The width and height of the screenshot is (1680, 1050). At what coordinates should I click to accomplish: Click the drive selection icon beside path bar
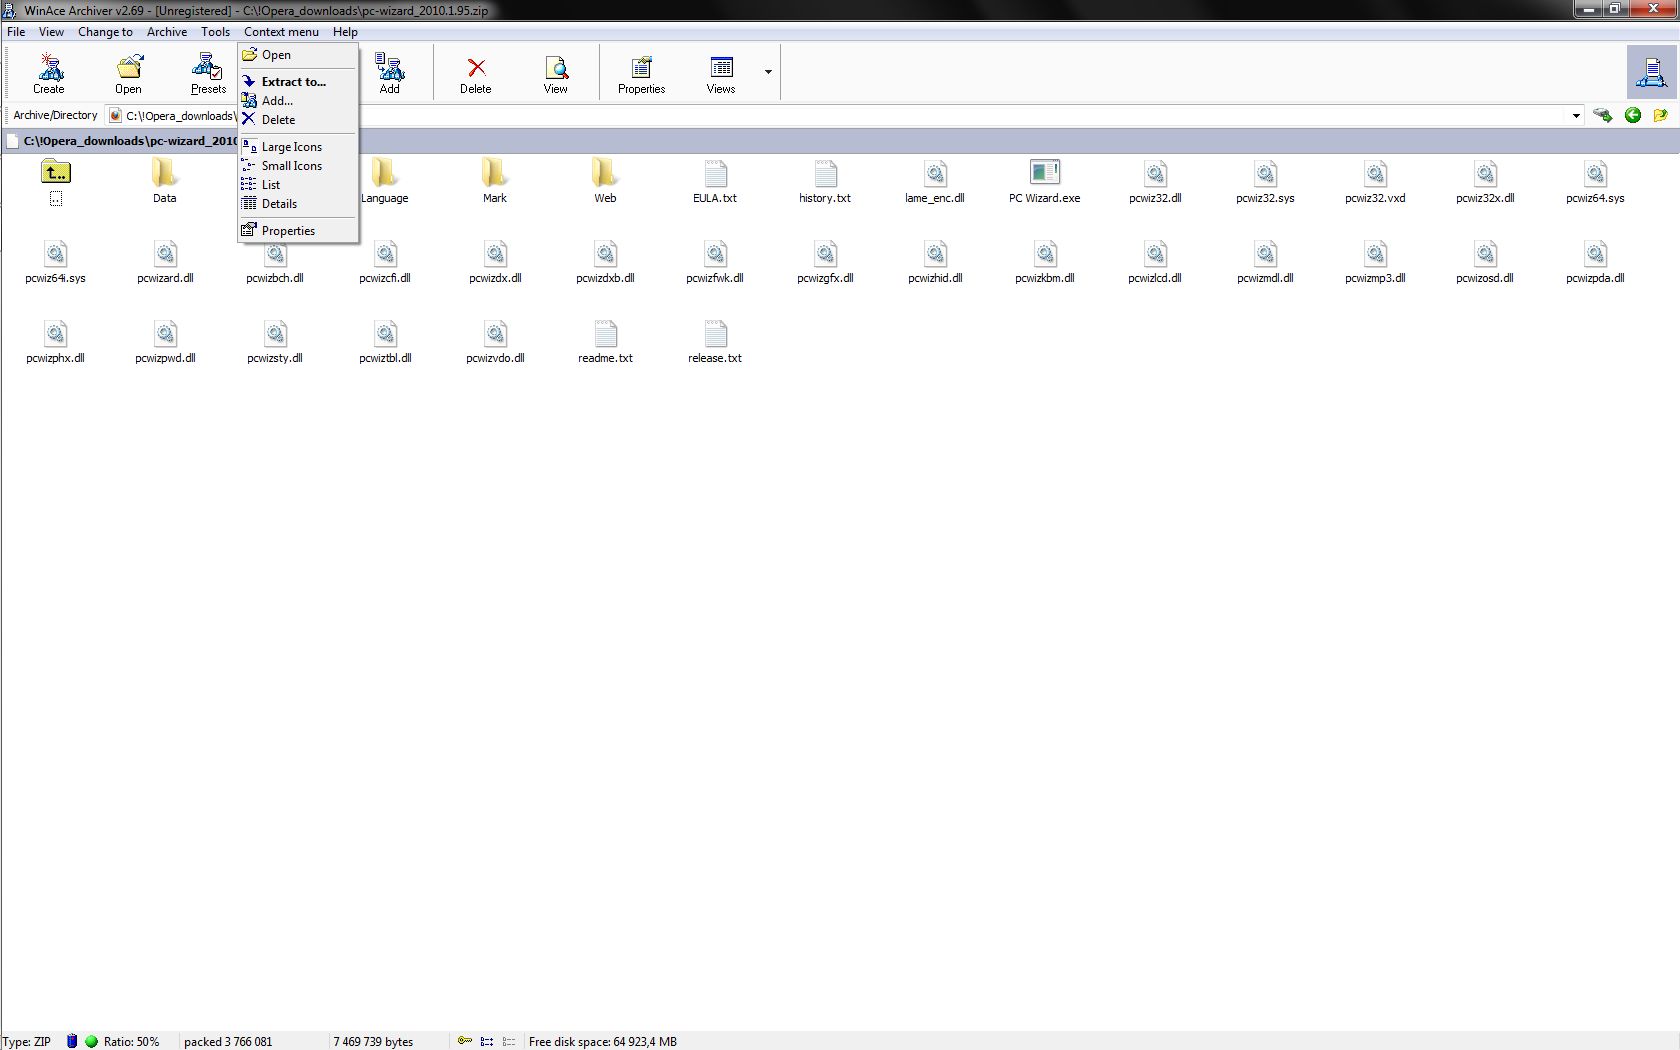1603,115
